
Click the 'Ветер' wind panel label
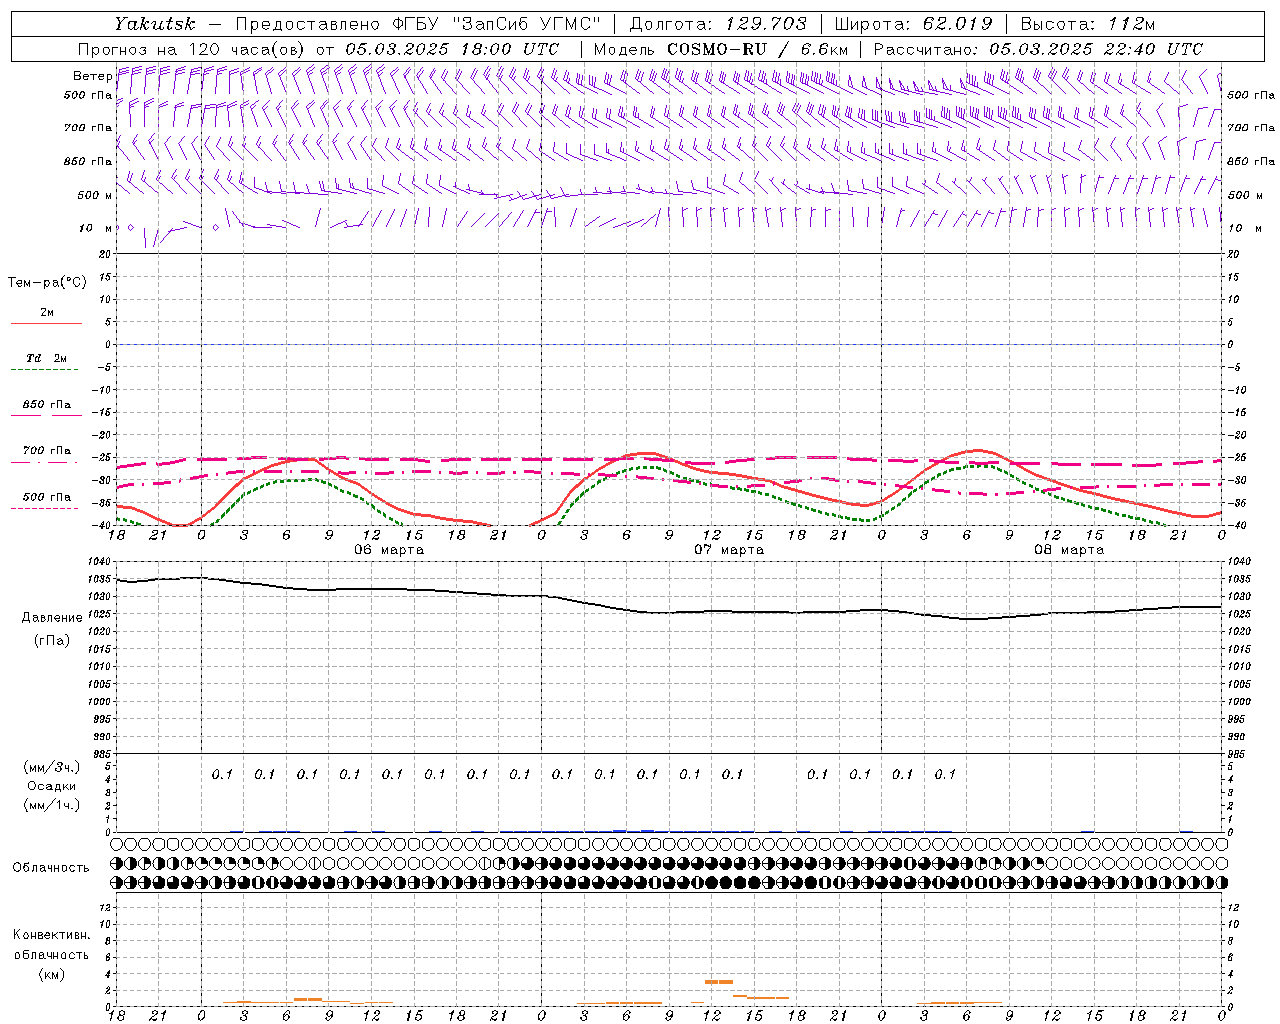click(92, 76)
